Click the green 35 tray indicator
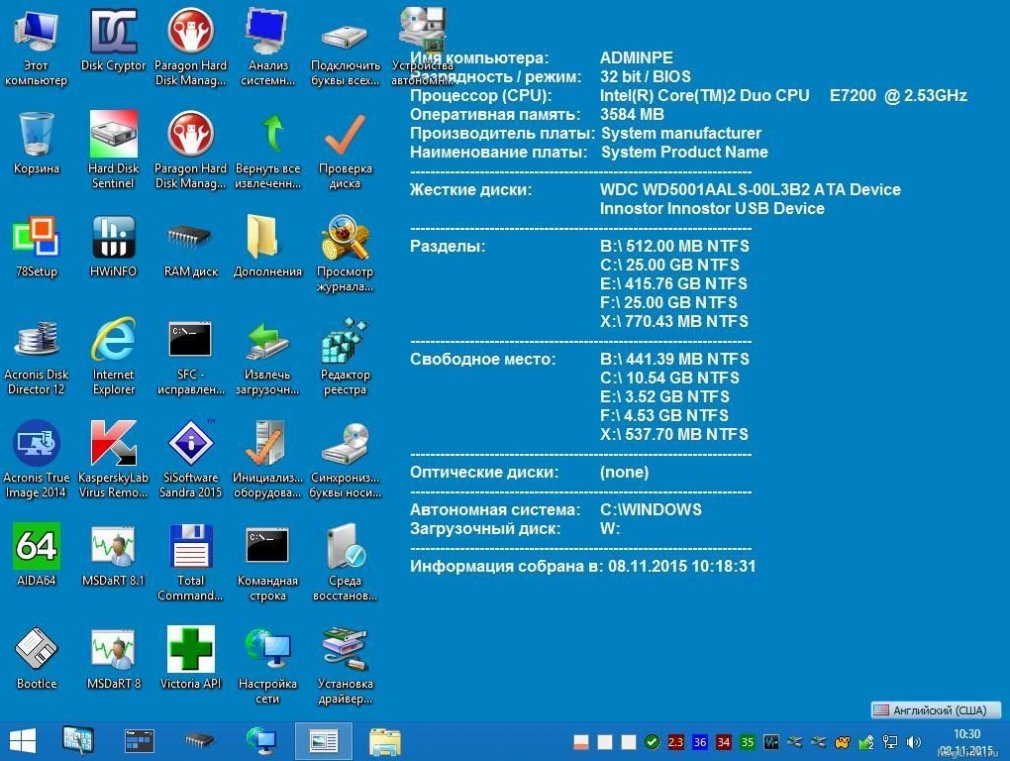The image size is (1010, 761). click(747, 742)
